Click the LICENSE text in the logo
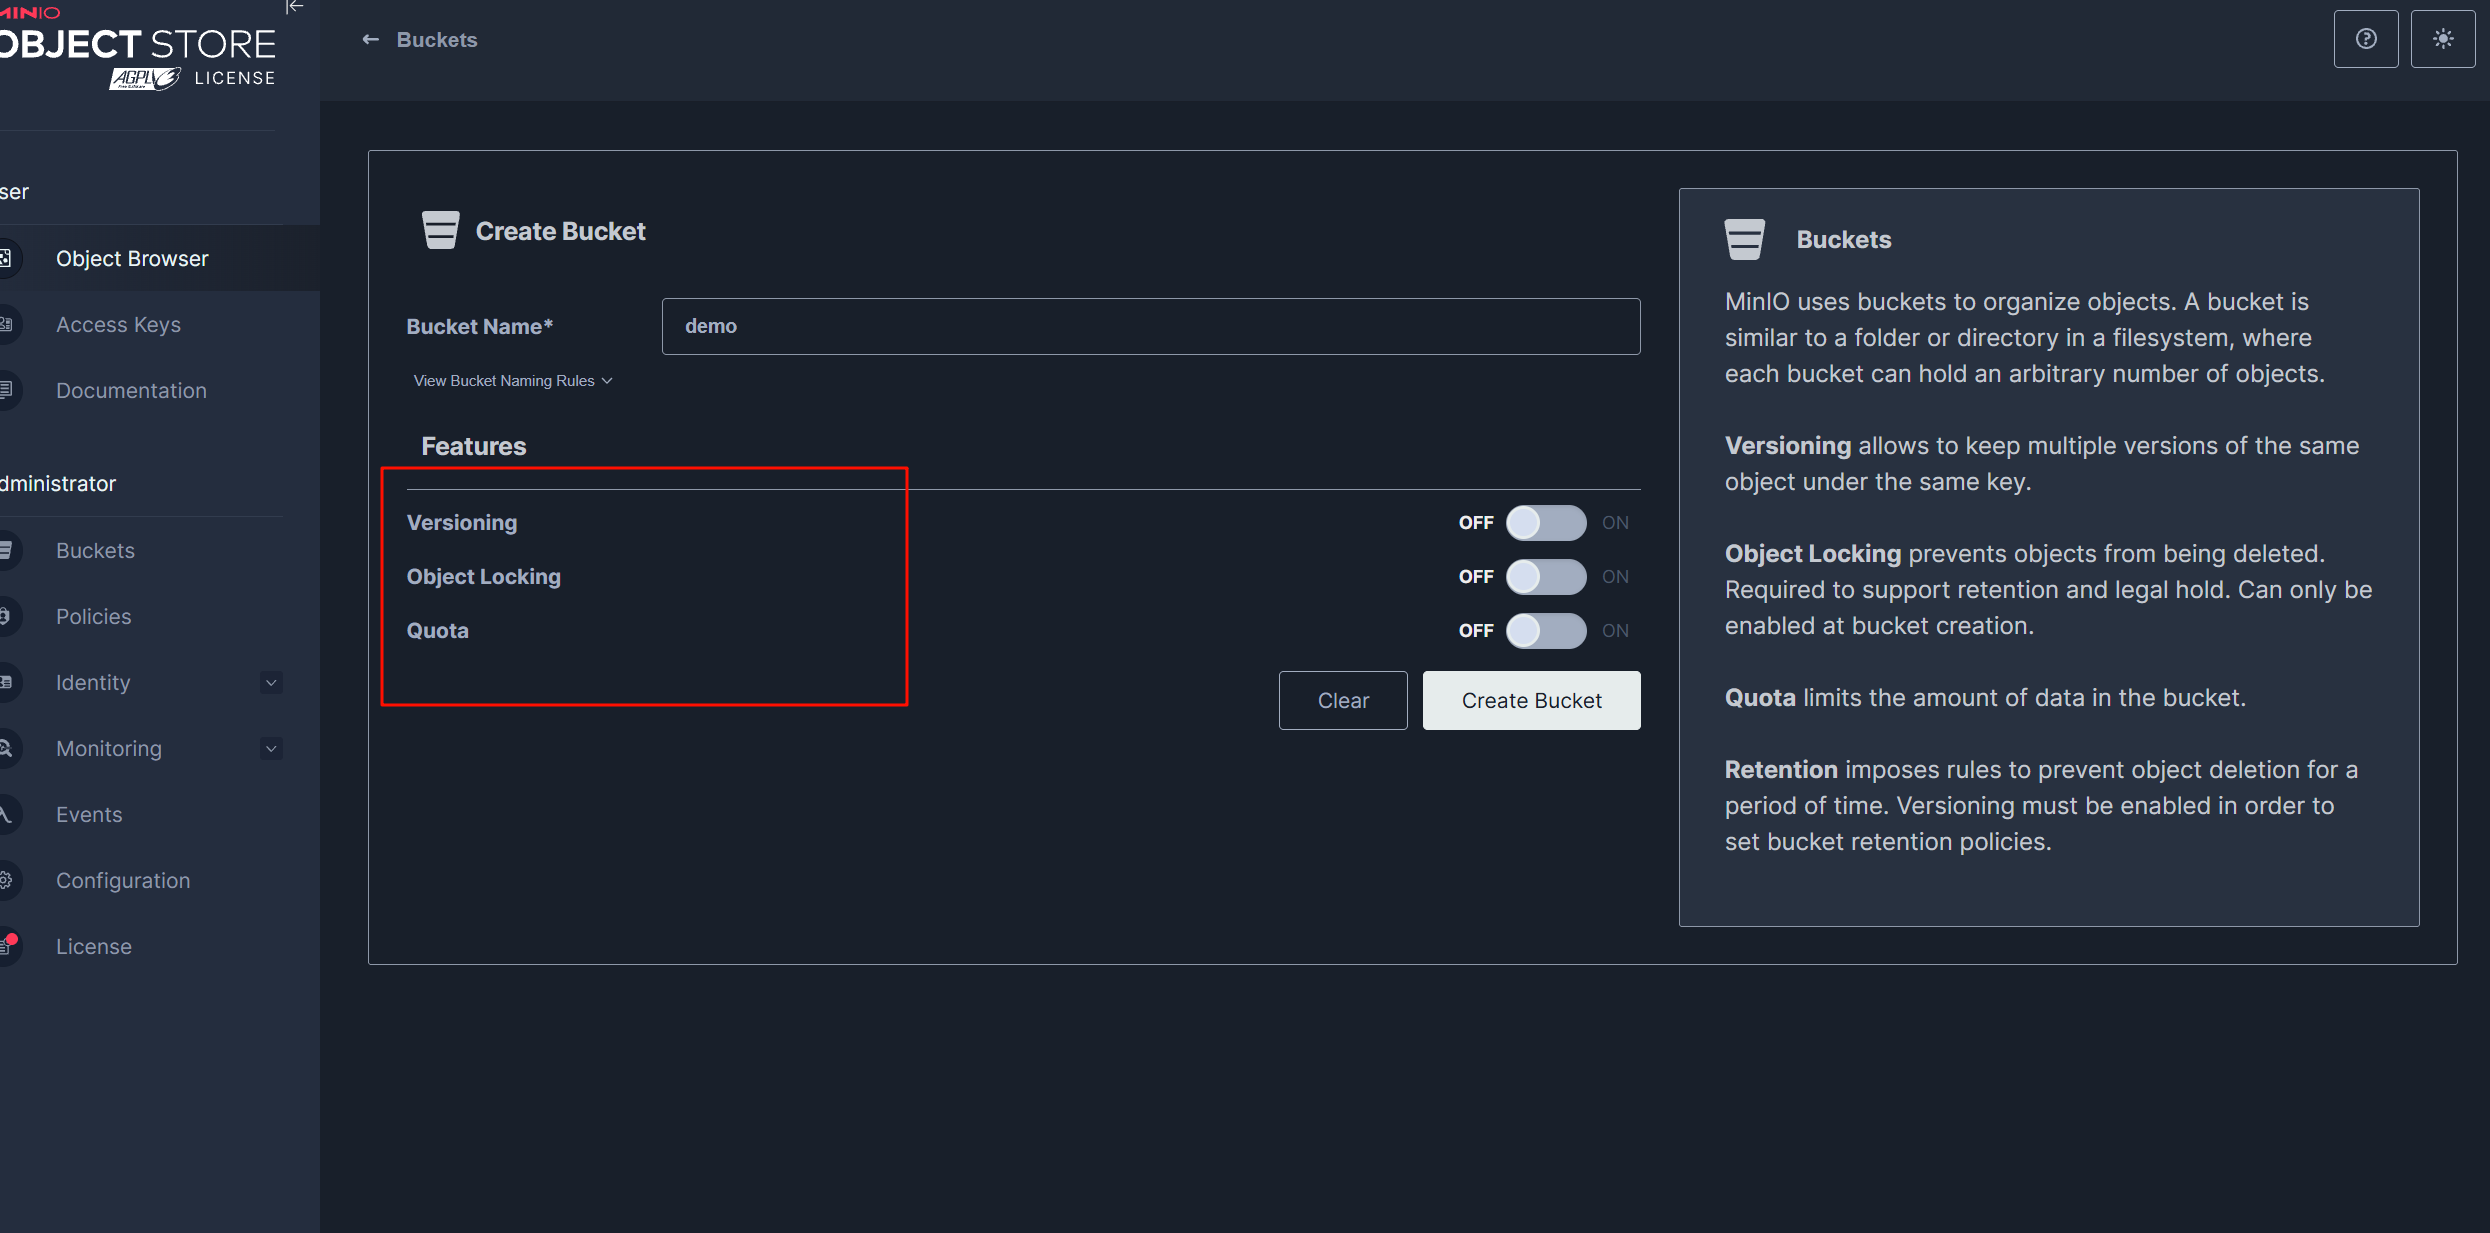 (235, 78)
